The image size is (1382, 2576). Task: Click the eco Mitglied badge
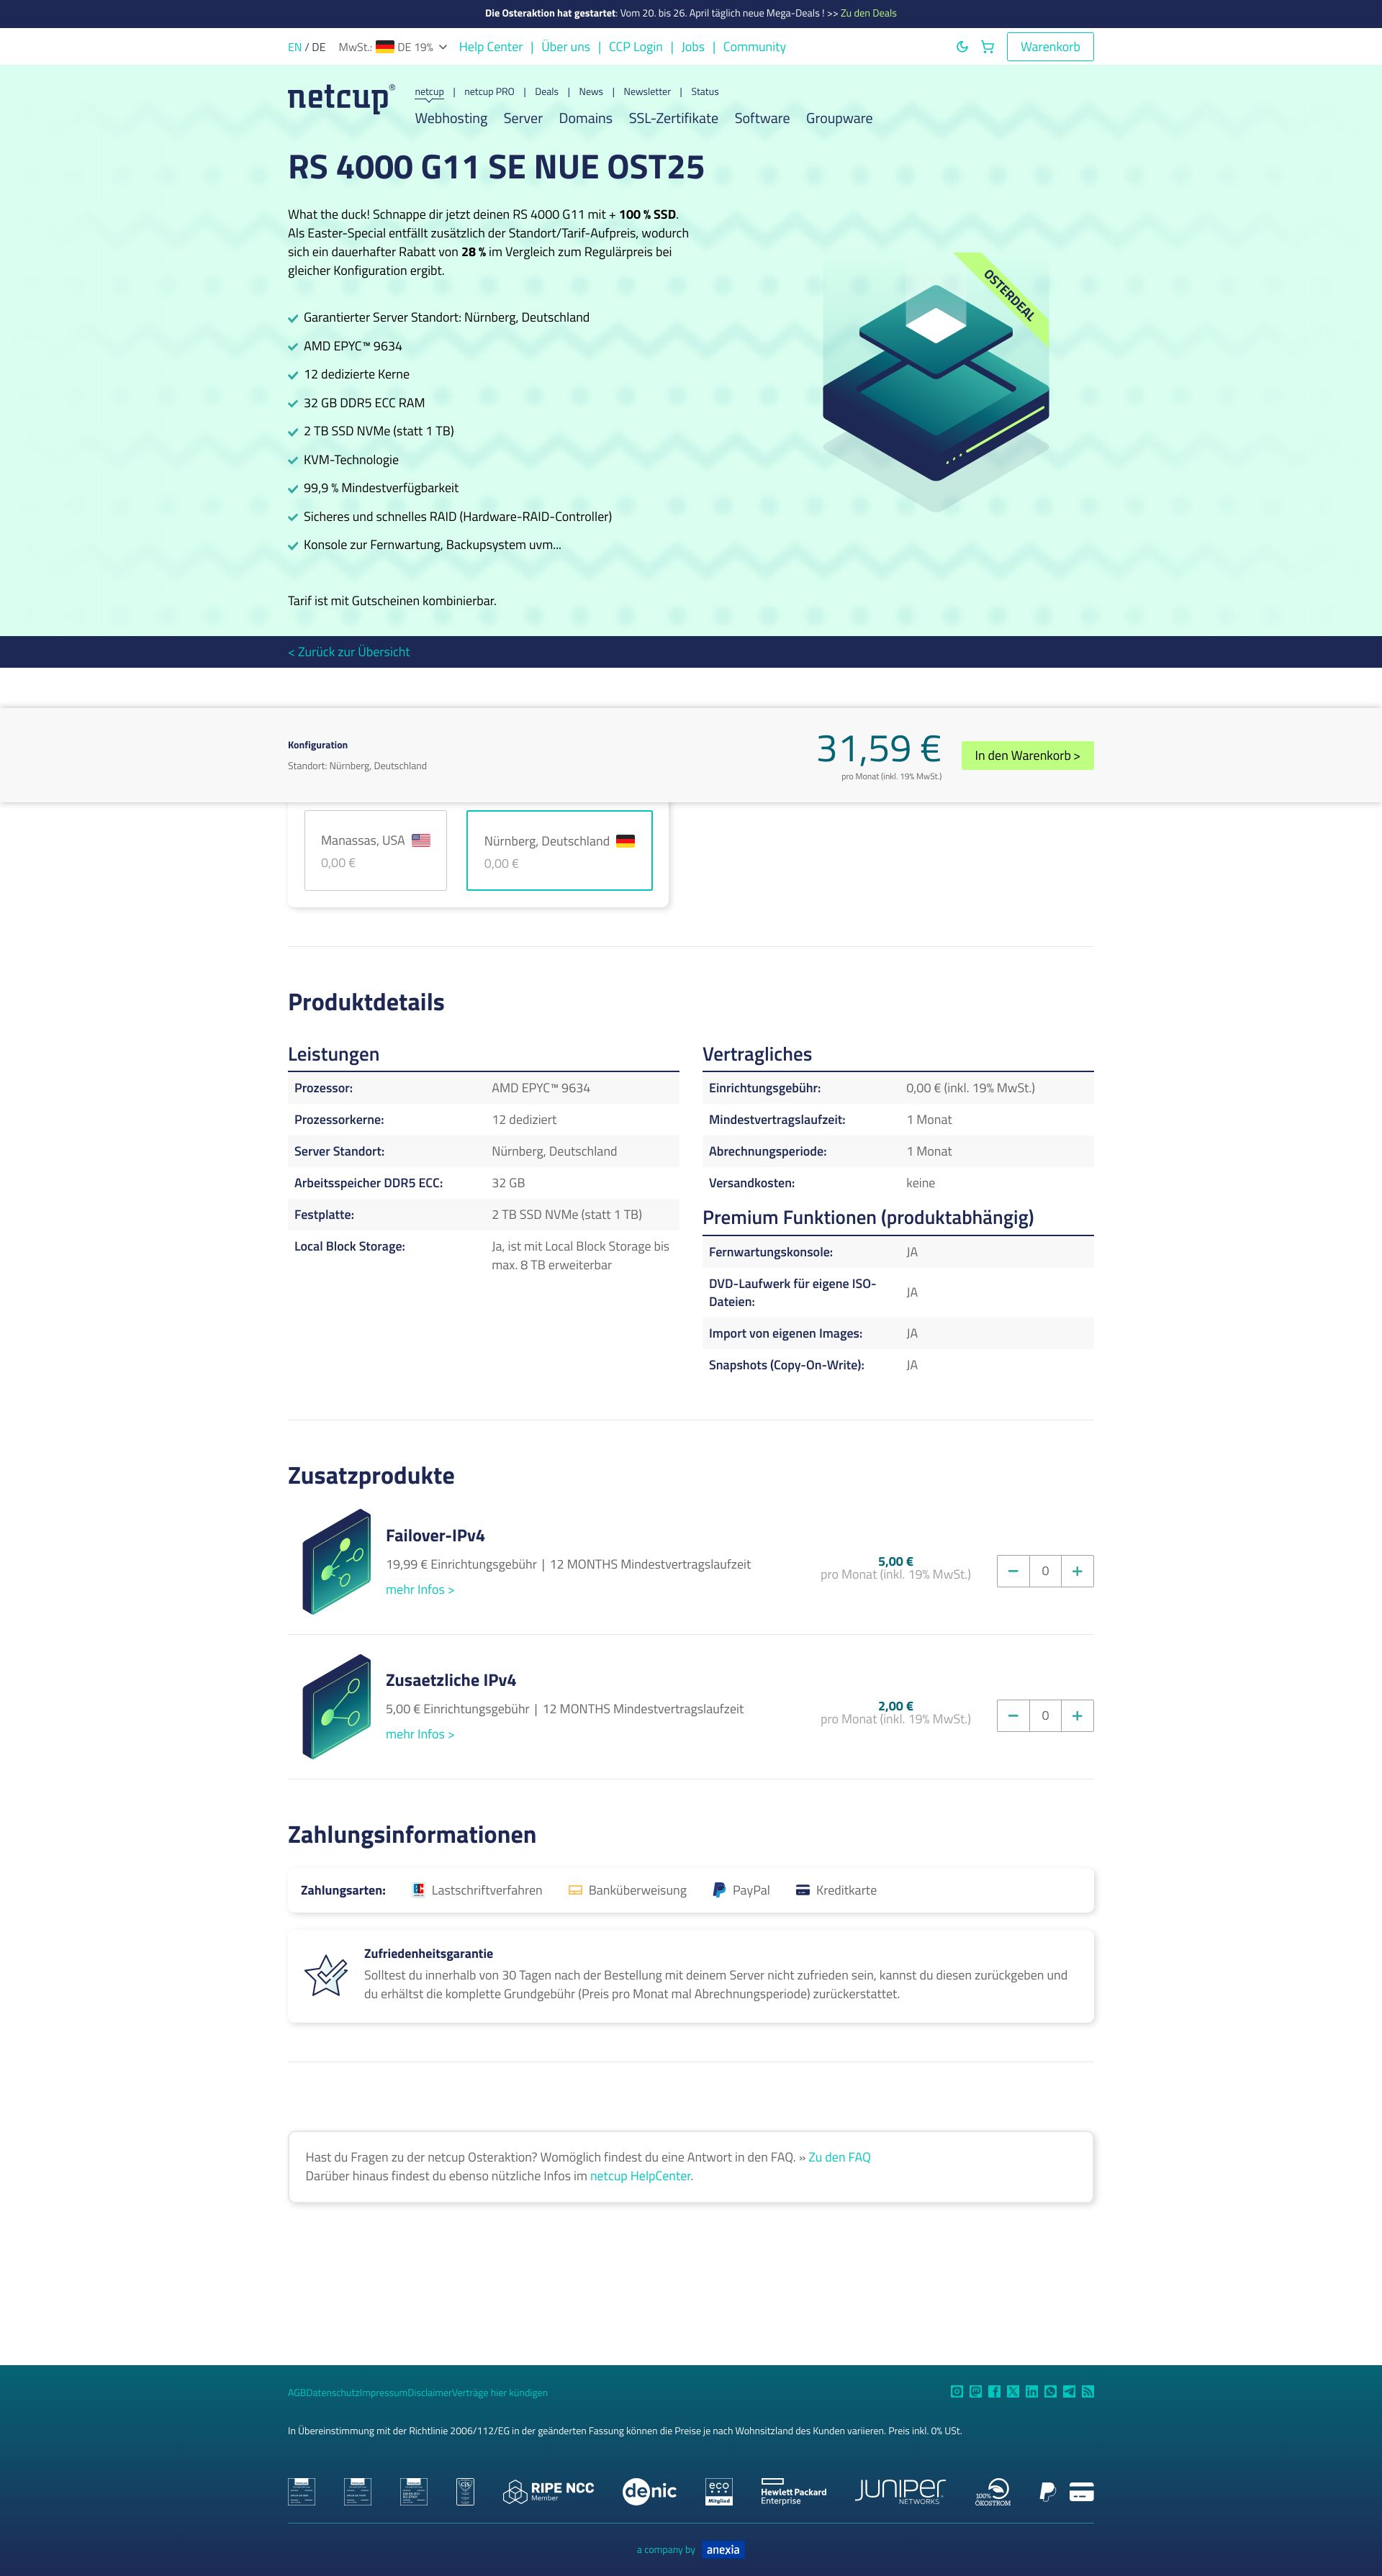pyautogui.click(x=719, y=2491)
